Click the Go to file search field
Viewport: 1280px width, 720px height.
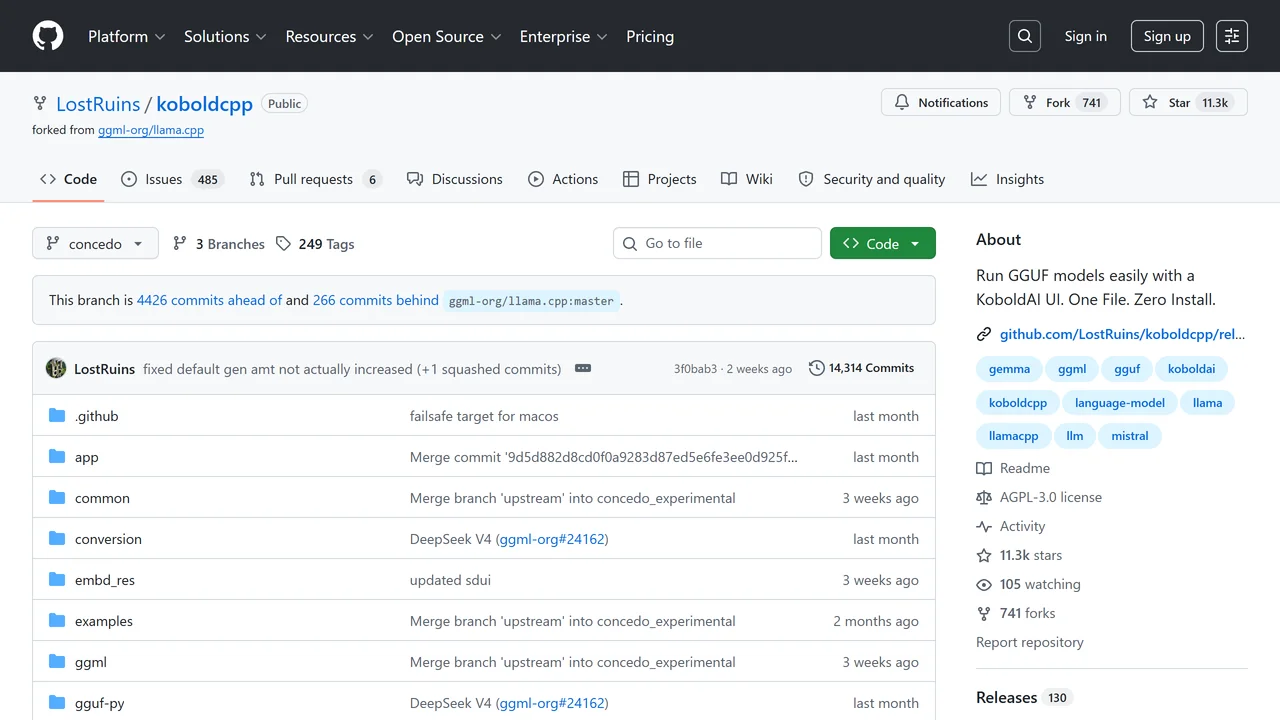[717, 243]
